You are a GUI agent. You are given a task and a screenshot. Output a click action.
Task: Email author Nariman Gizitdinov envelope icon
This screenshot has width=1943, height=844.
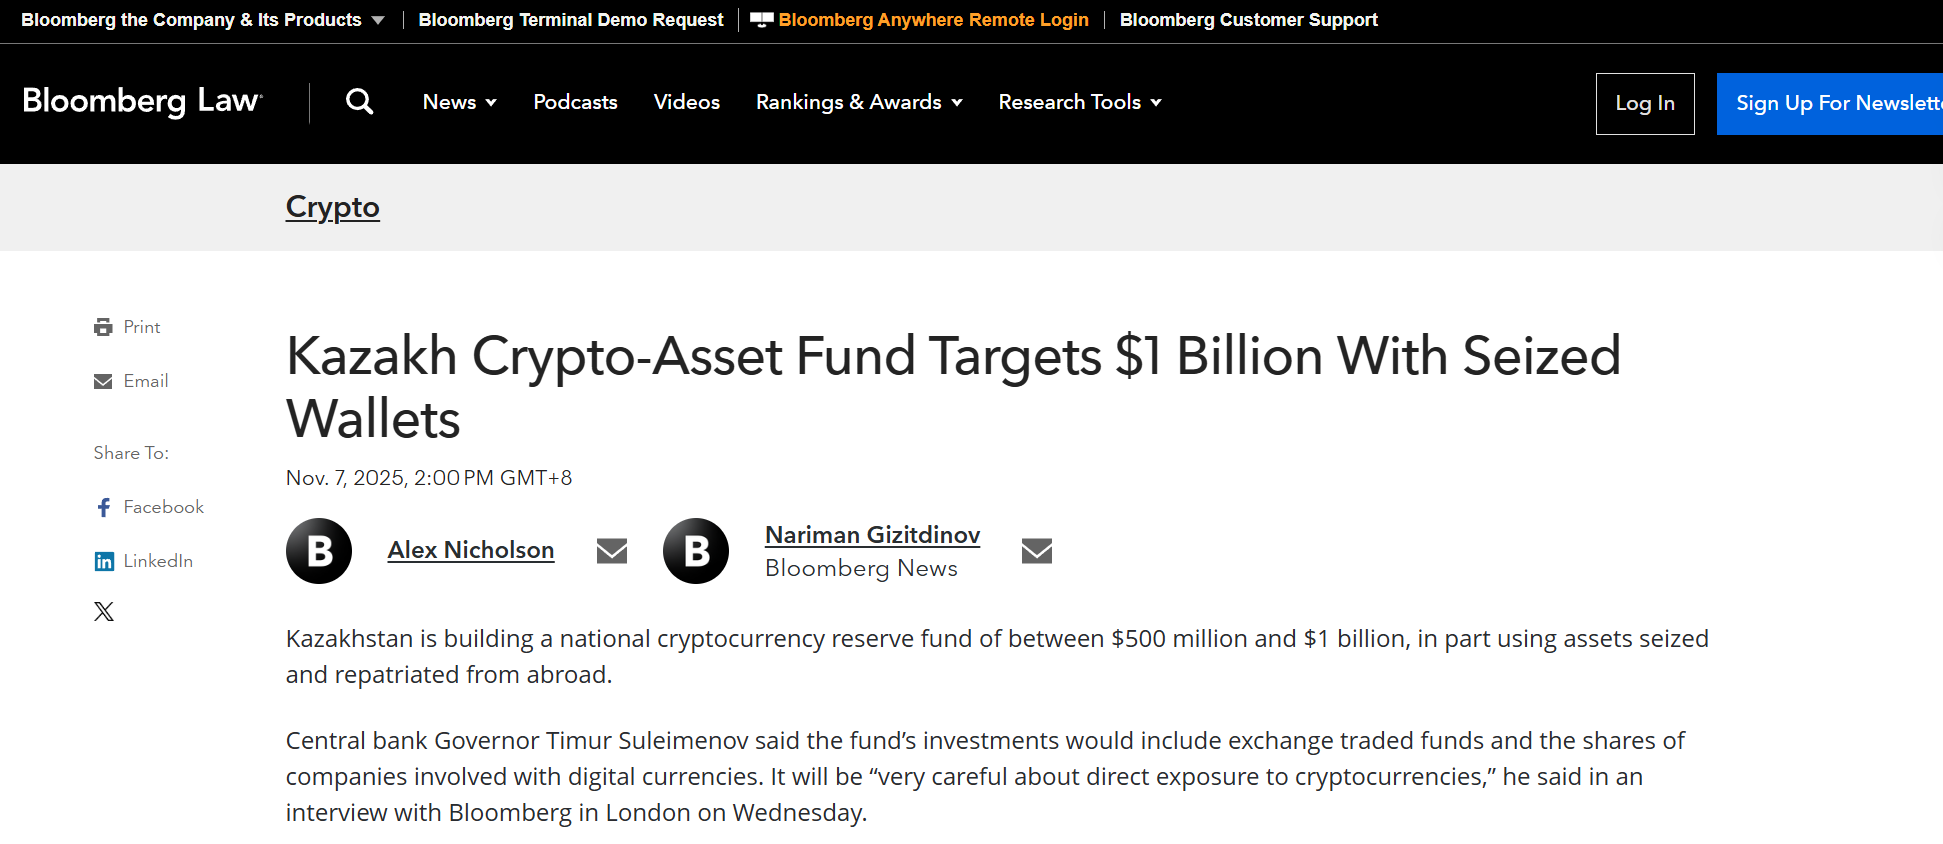(1037, 551)
